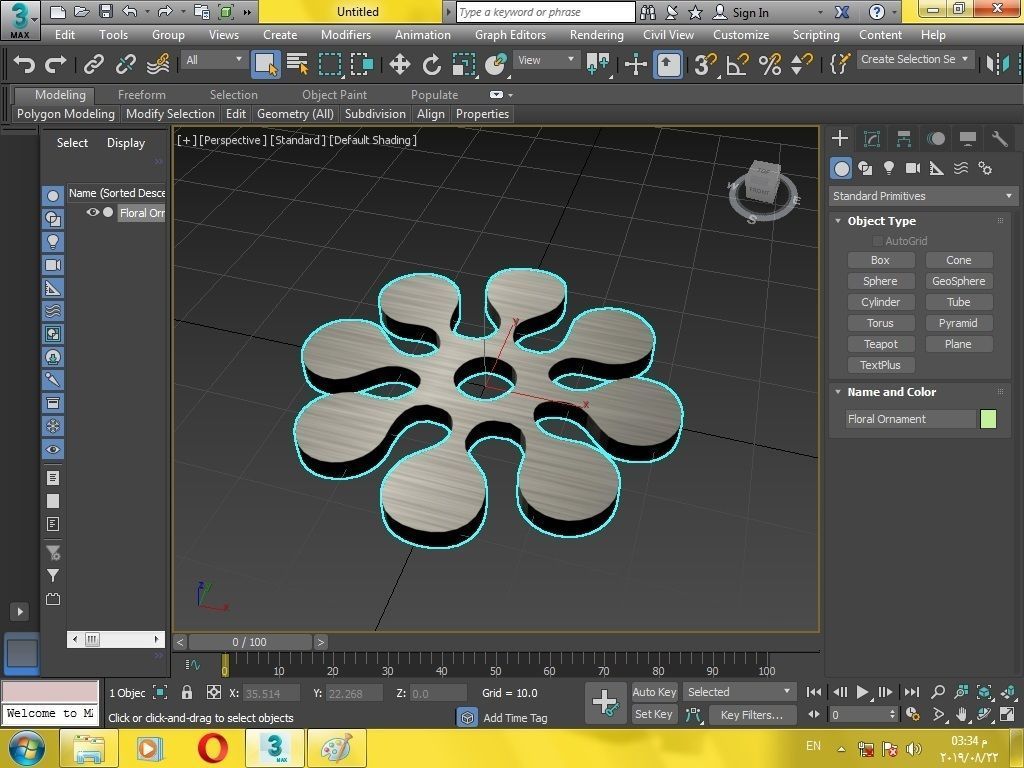1024x768 pixels.
Task: Click the Set Key button
Action: tap(654, 714)
